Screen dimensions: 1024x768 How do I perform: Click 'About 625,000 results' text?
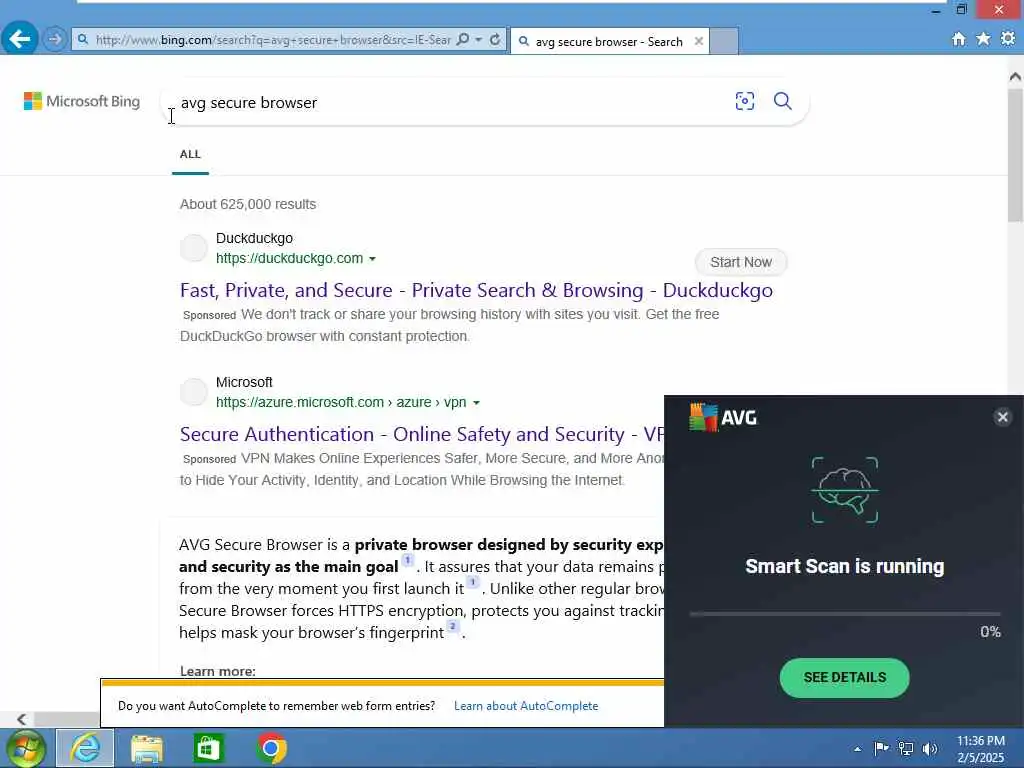point(248,204)
